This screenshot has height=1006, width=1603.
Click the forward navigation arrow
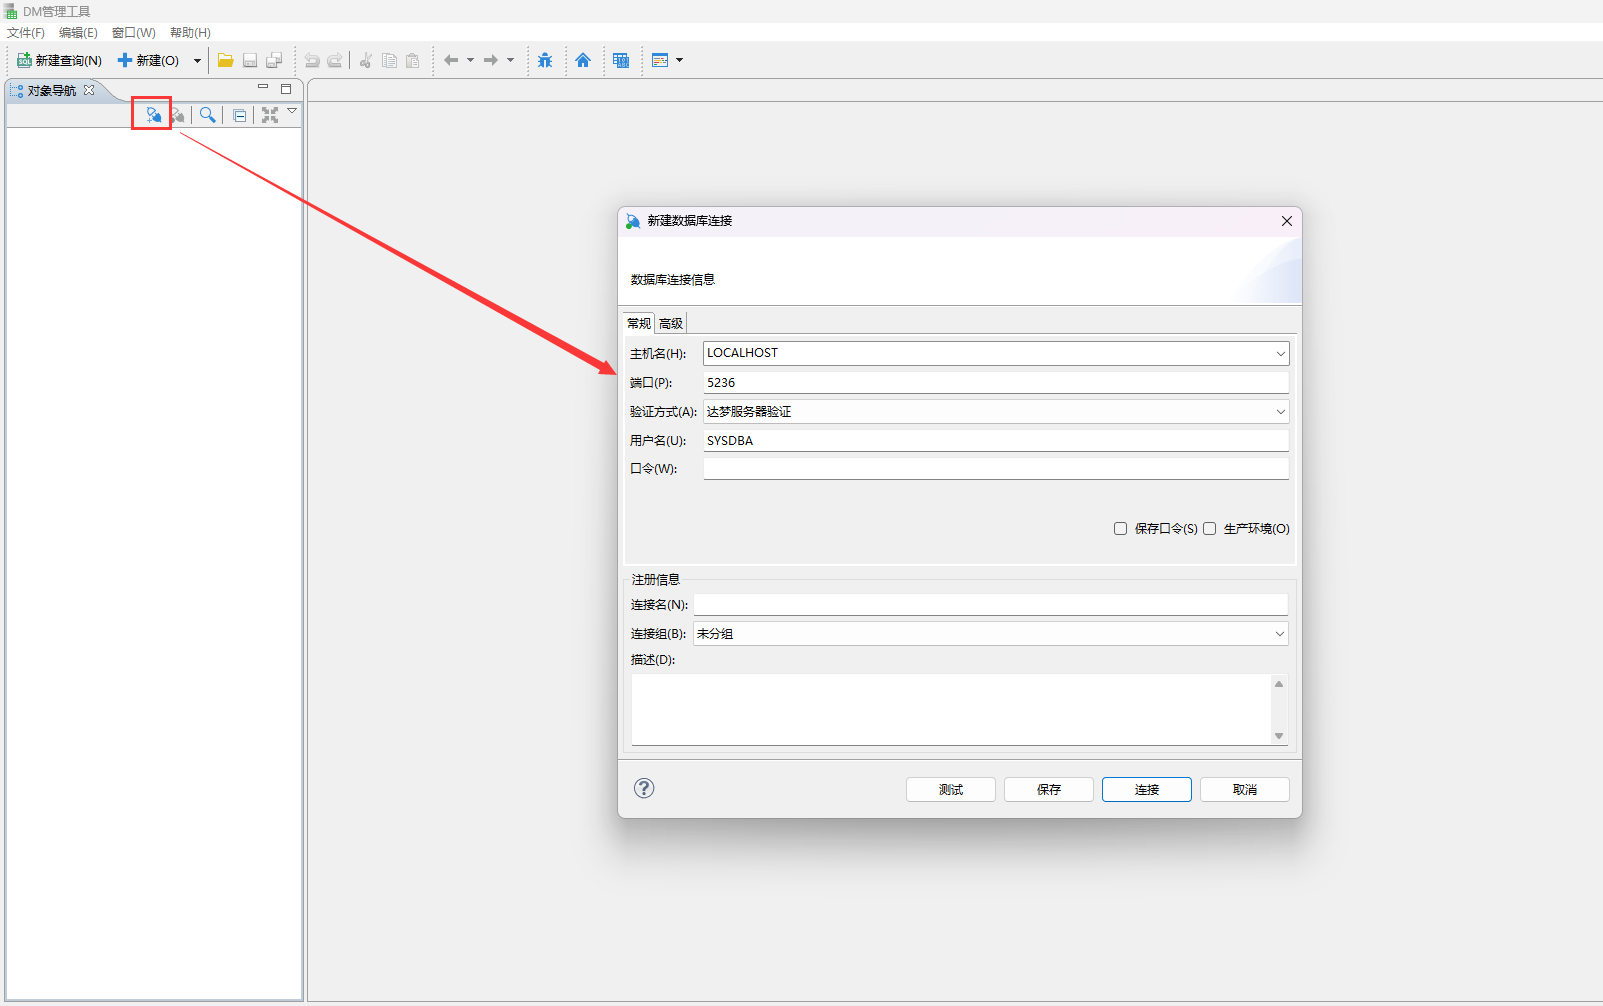(491, 60)
